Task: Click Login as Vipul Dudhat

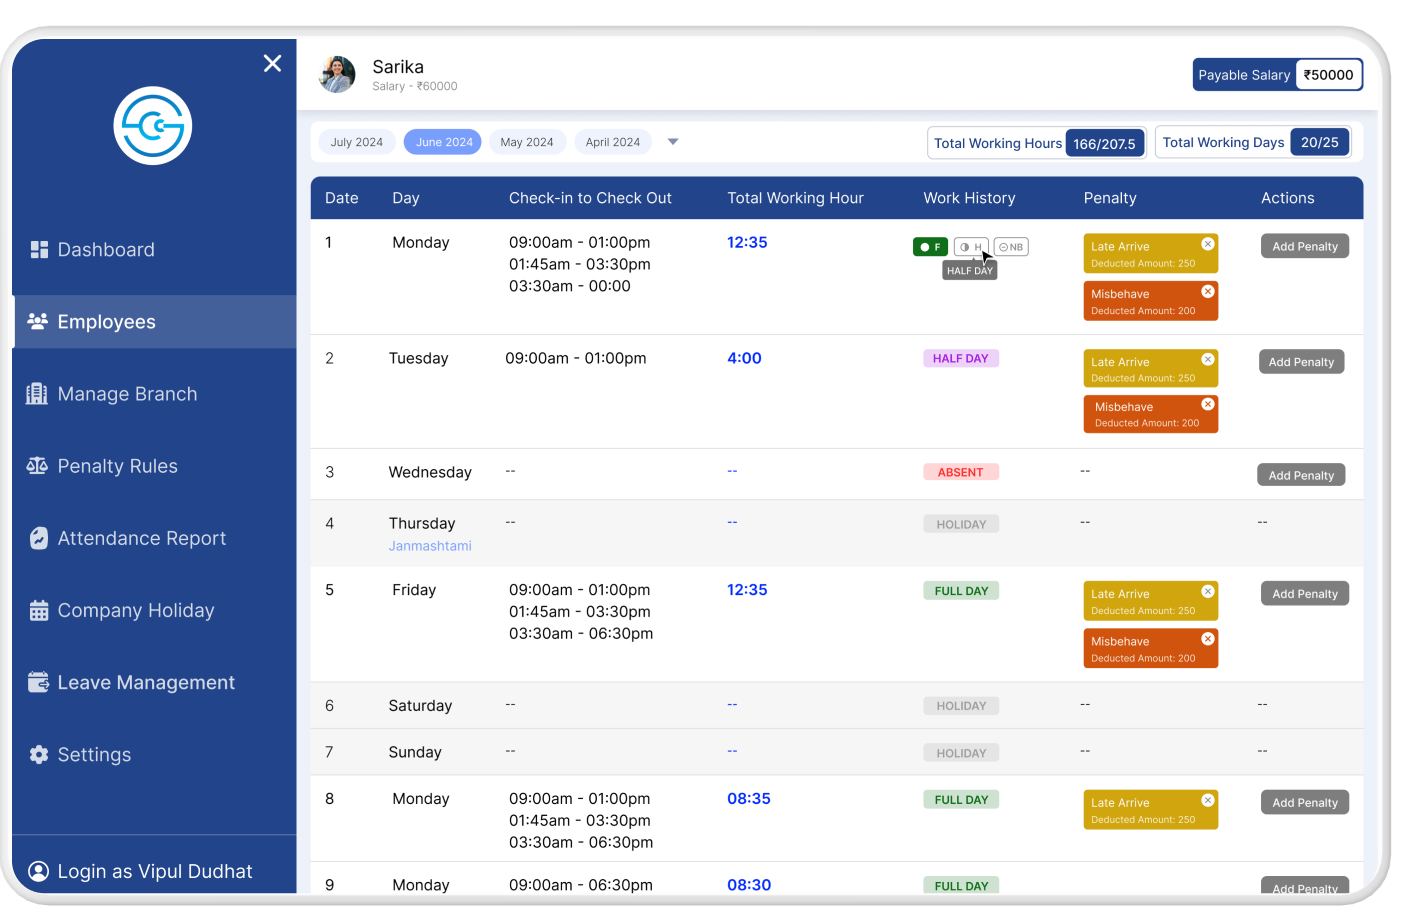Action: point(154,871)
